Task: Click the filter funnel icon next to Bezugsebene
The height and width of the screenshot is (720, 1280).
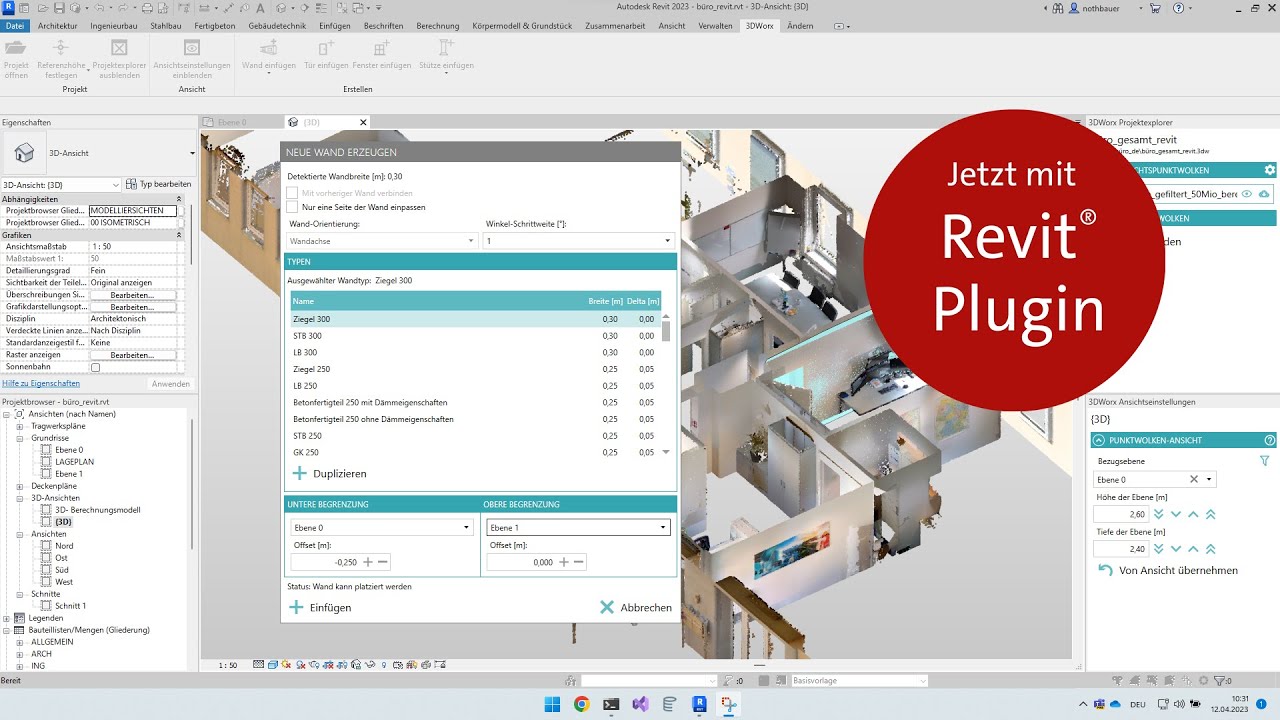Action: [1265, 461]
